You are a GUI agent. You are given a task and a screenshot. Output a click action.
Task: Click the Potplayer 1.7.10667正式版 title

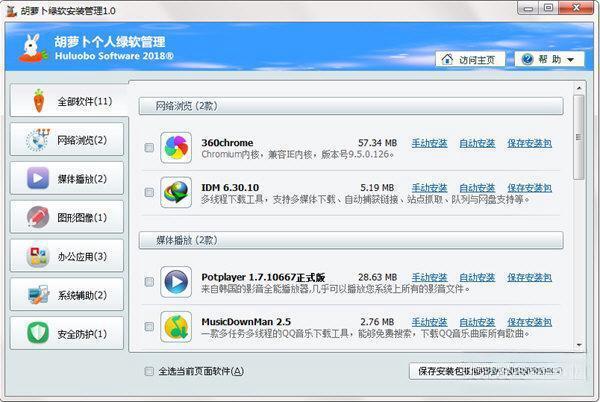pos(263,277)
